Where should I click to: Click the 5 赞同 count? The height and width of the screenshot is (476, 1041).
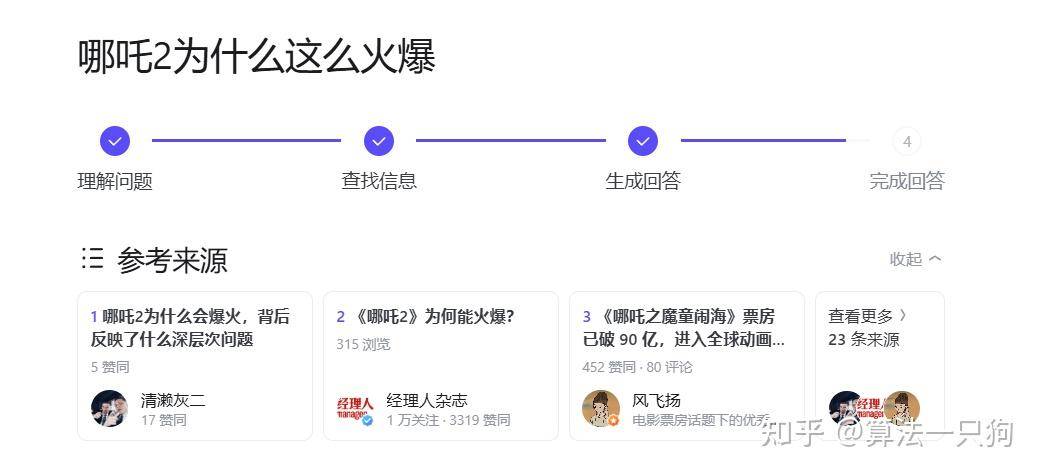click(110, 367)
